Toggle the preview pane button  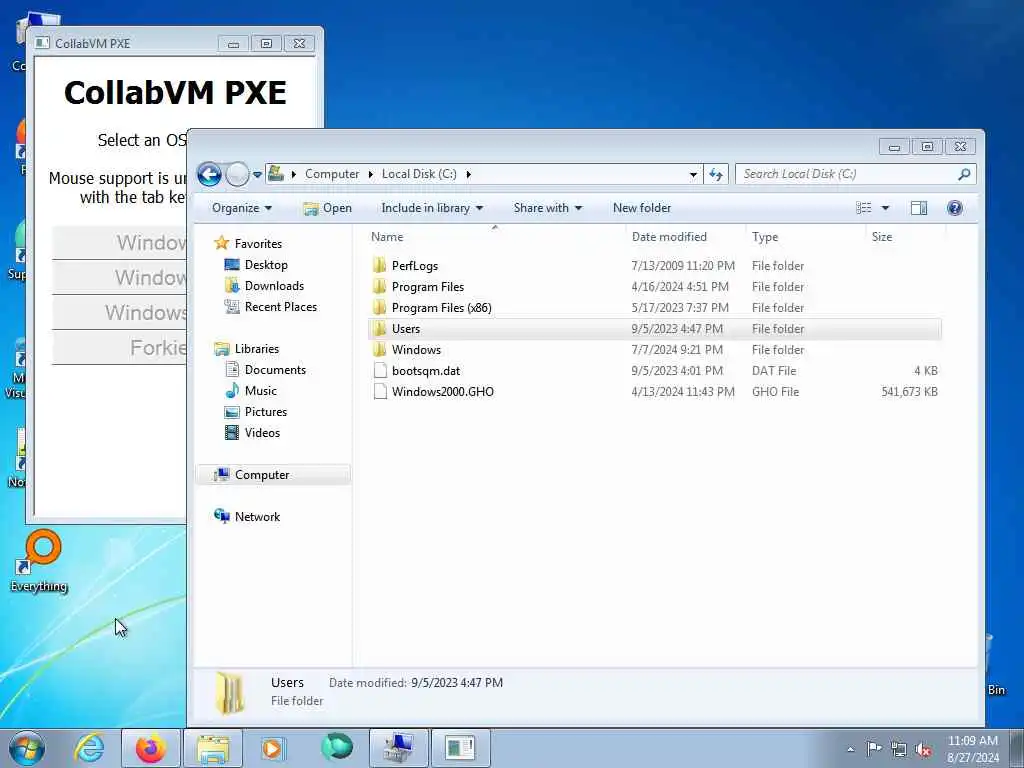point(919,208)
